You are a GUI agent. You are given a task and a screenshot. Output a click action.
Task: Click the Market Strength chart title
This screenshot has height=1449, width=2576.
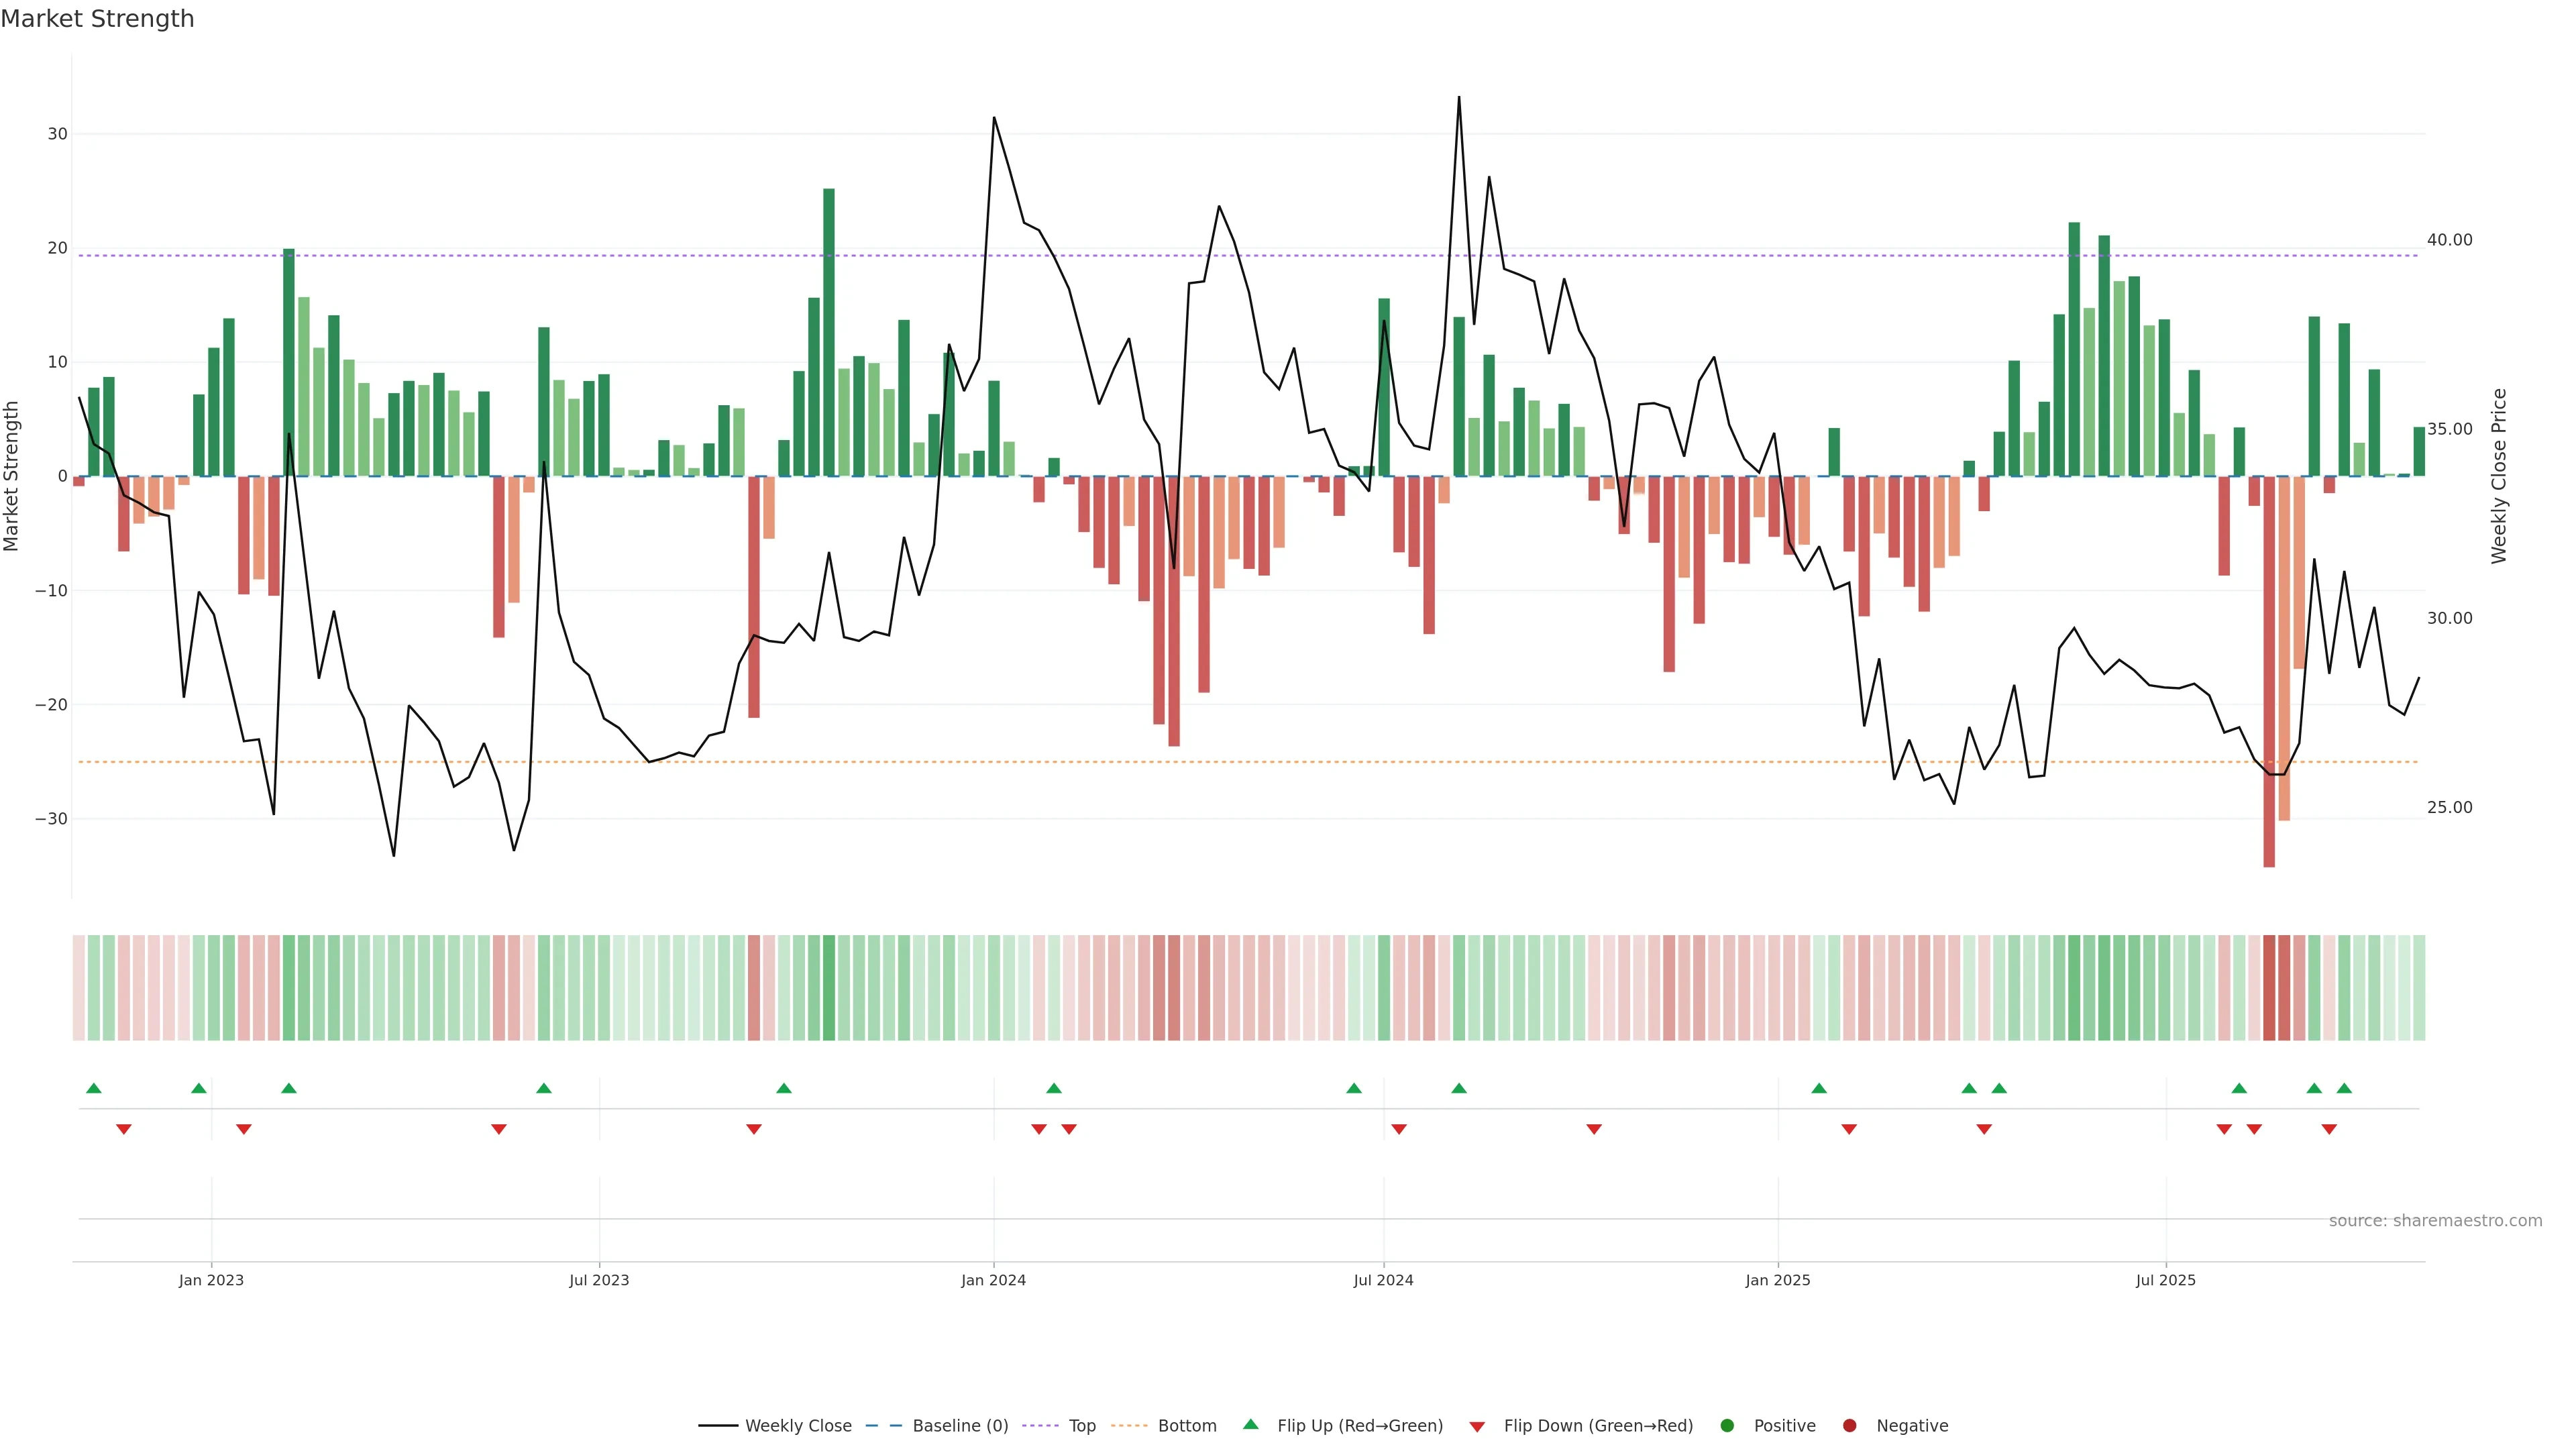[97, 19]
